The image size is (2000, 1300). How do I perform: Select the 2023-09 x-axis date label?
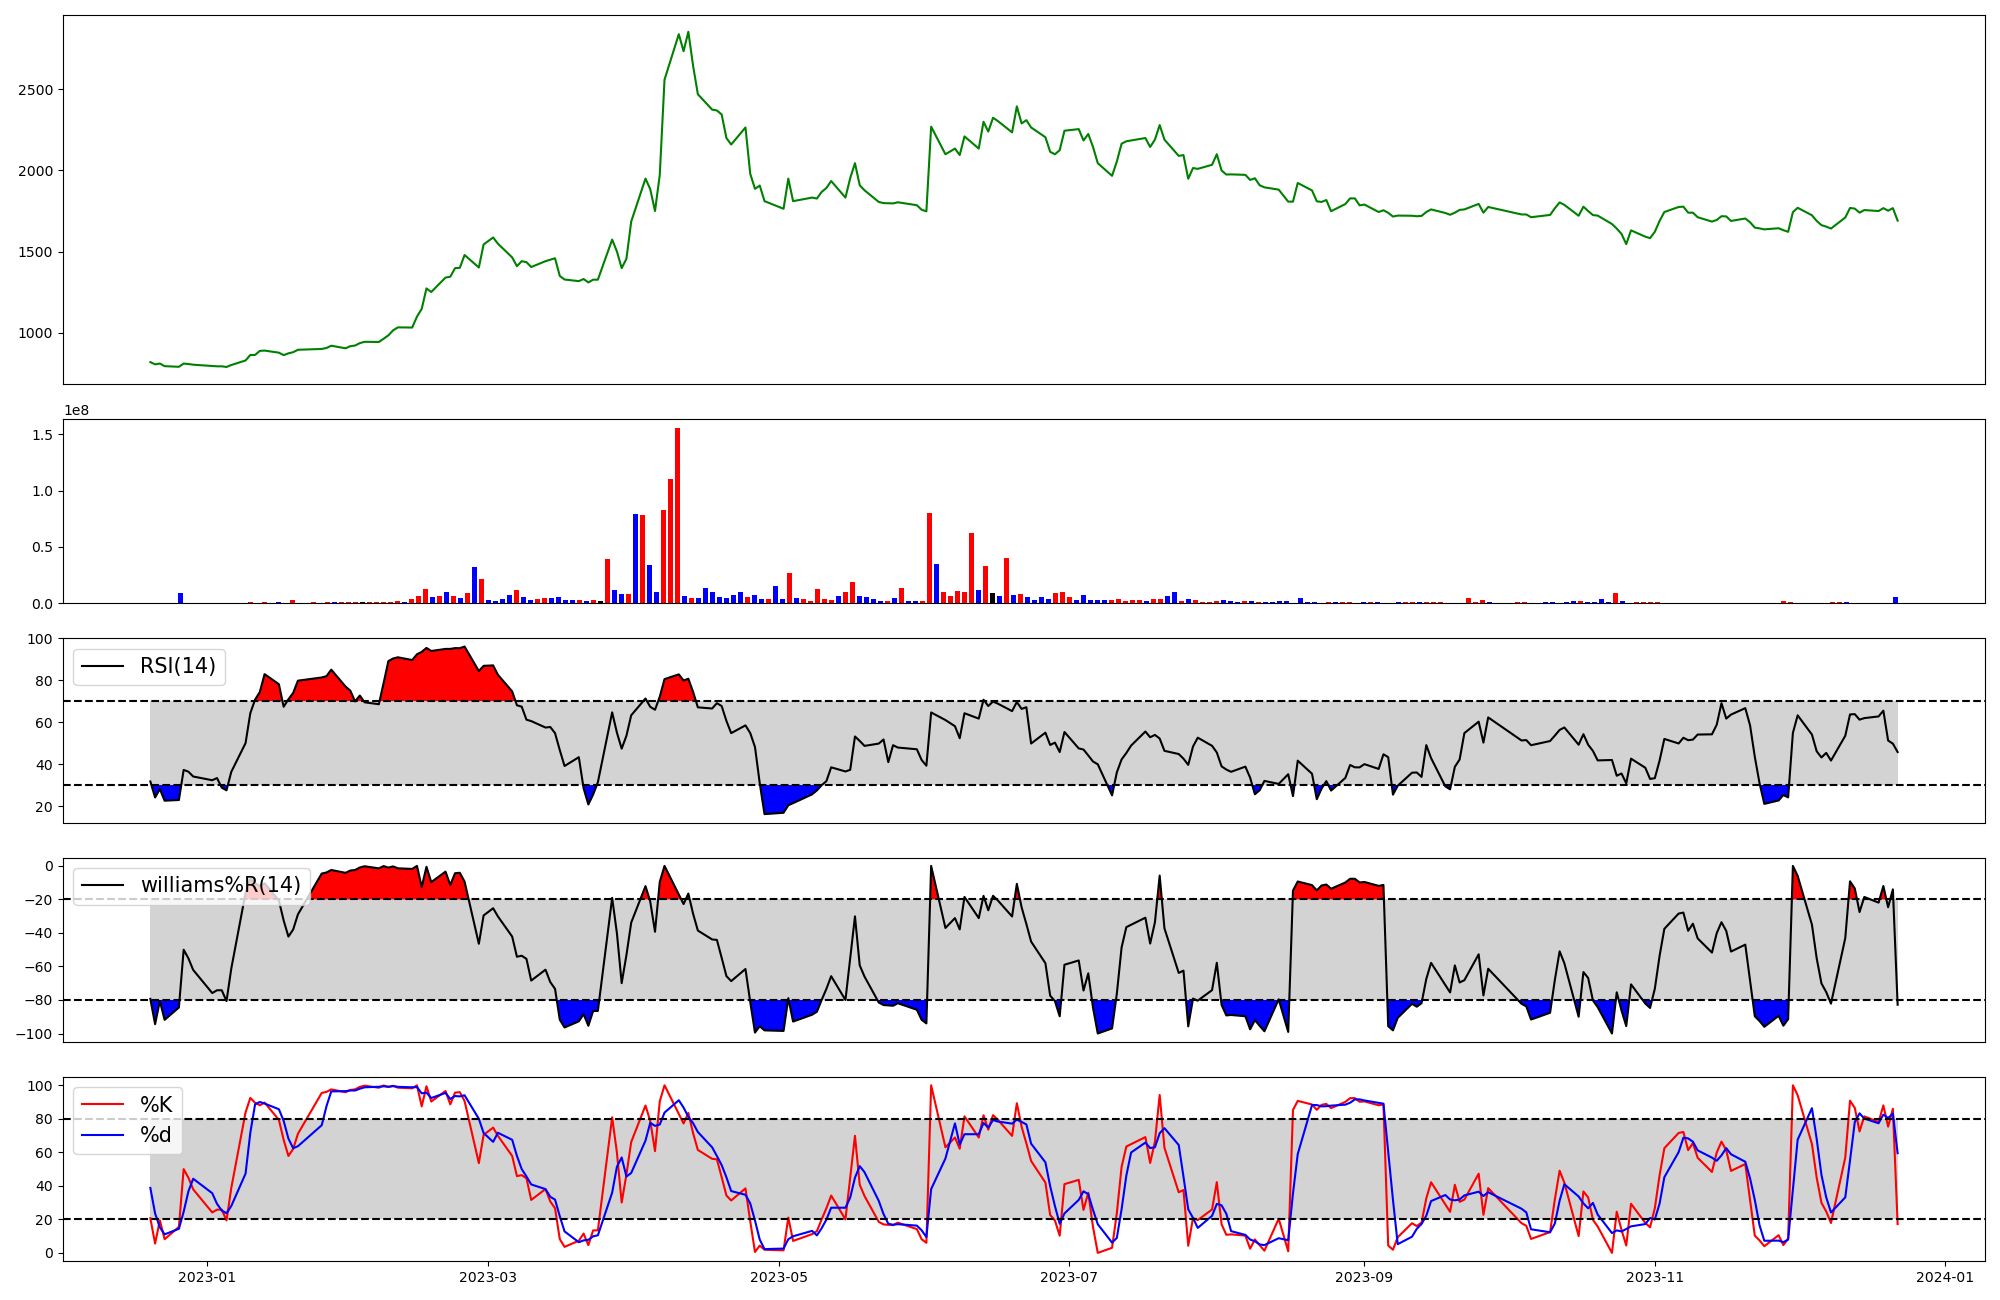(1364, 1277)
